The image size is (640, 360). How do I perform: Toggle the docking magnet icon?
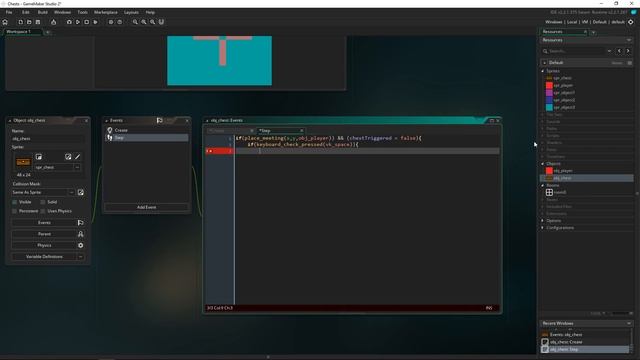click(161, 22)
